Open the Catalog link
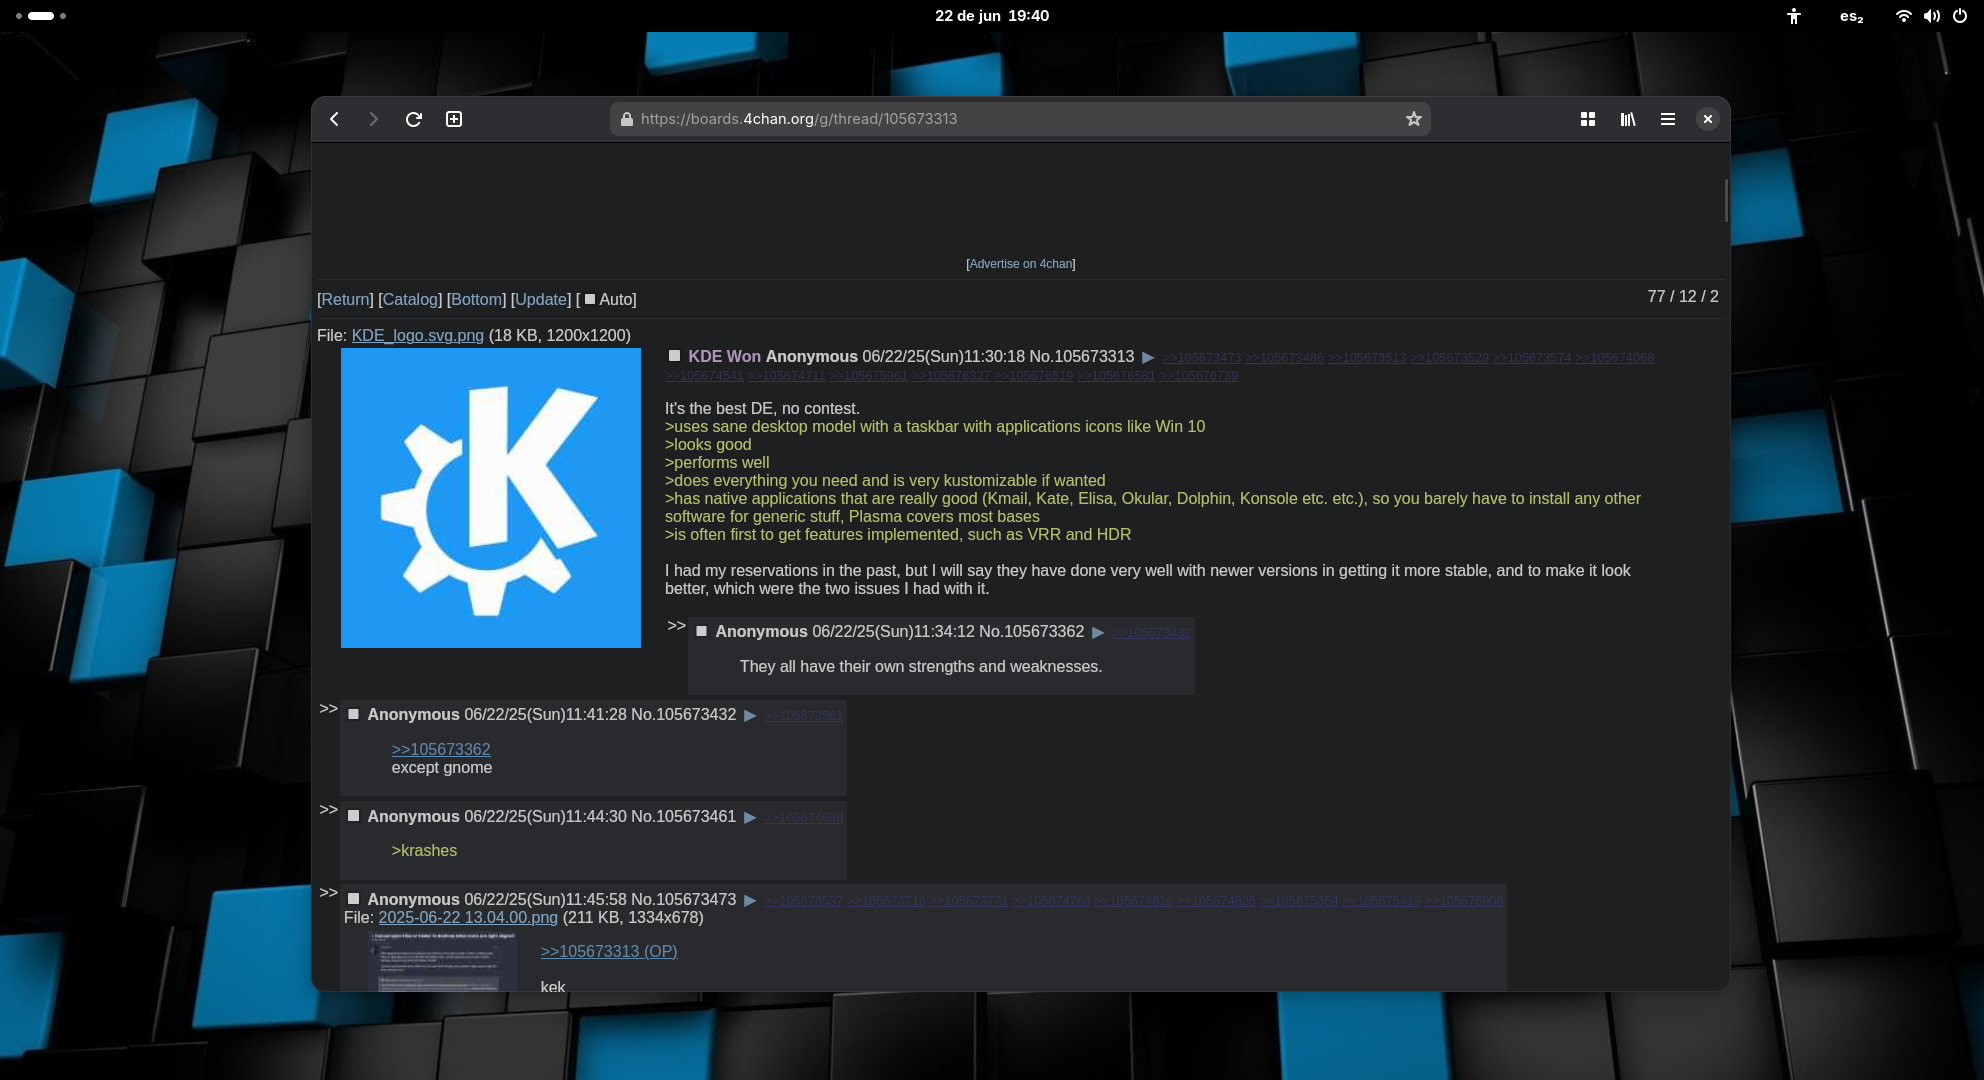The width and height of the screenshot is (1984, 1080). tap(410, 299)
